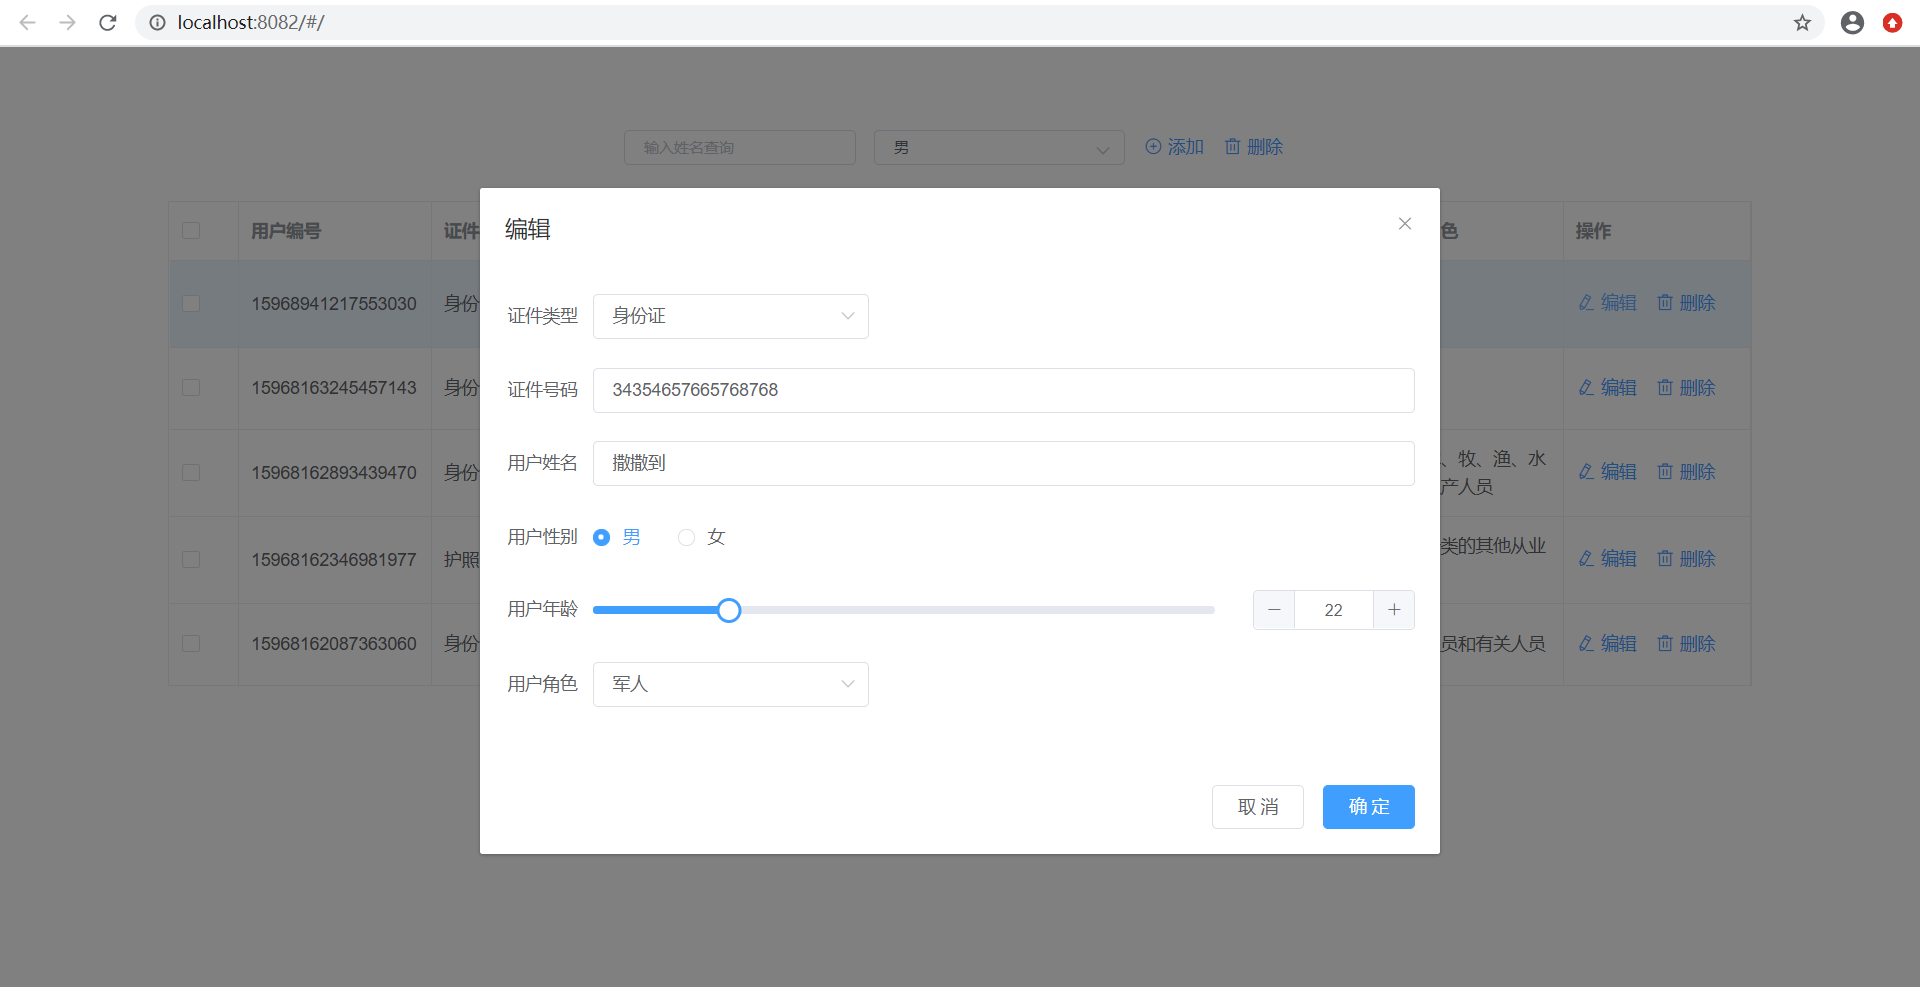Click 删除 for row 15968162893439470
This screenshot has height=987, width=1920.
click(x=1686, y=471)
